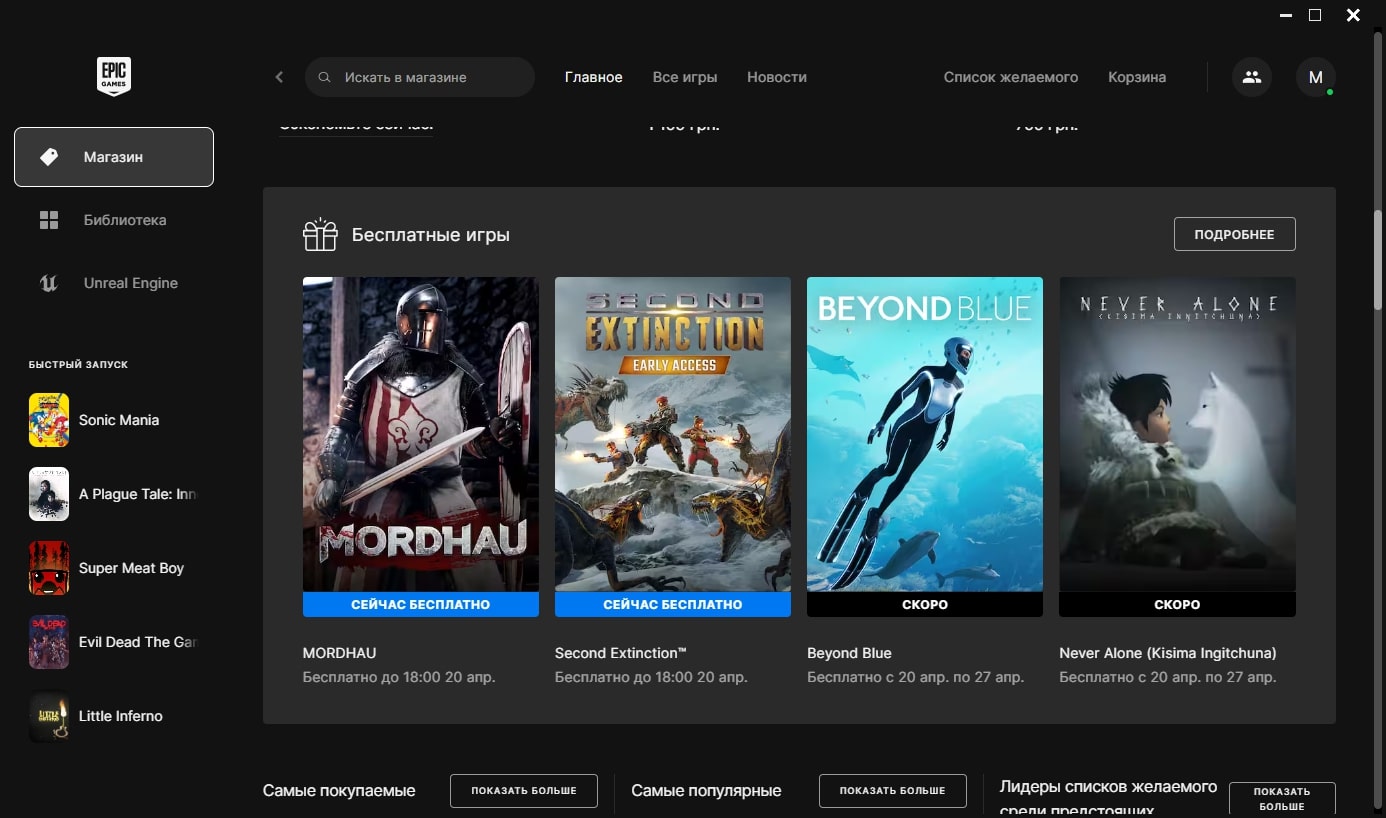Click the gift box icon beside Бесплатные игры
Screen dimensions: 1386x818
321,235
